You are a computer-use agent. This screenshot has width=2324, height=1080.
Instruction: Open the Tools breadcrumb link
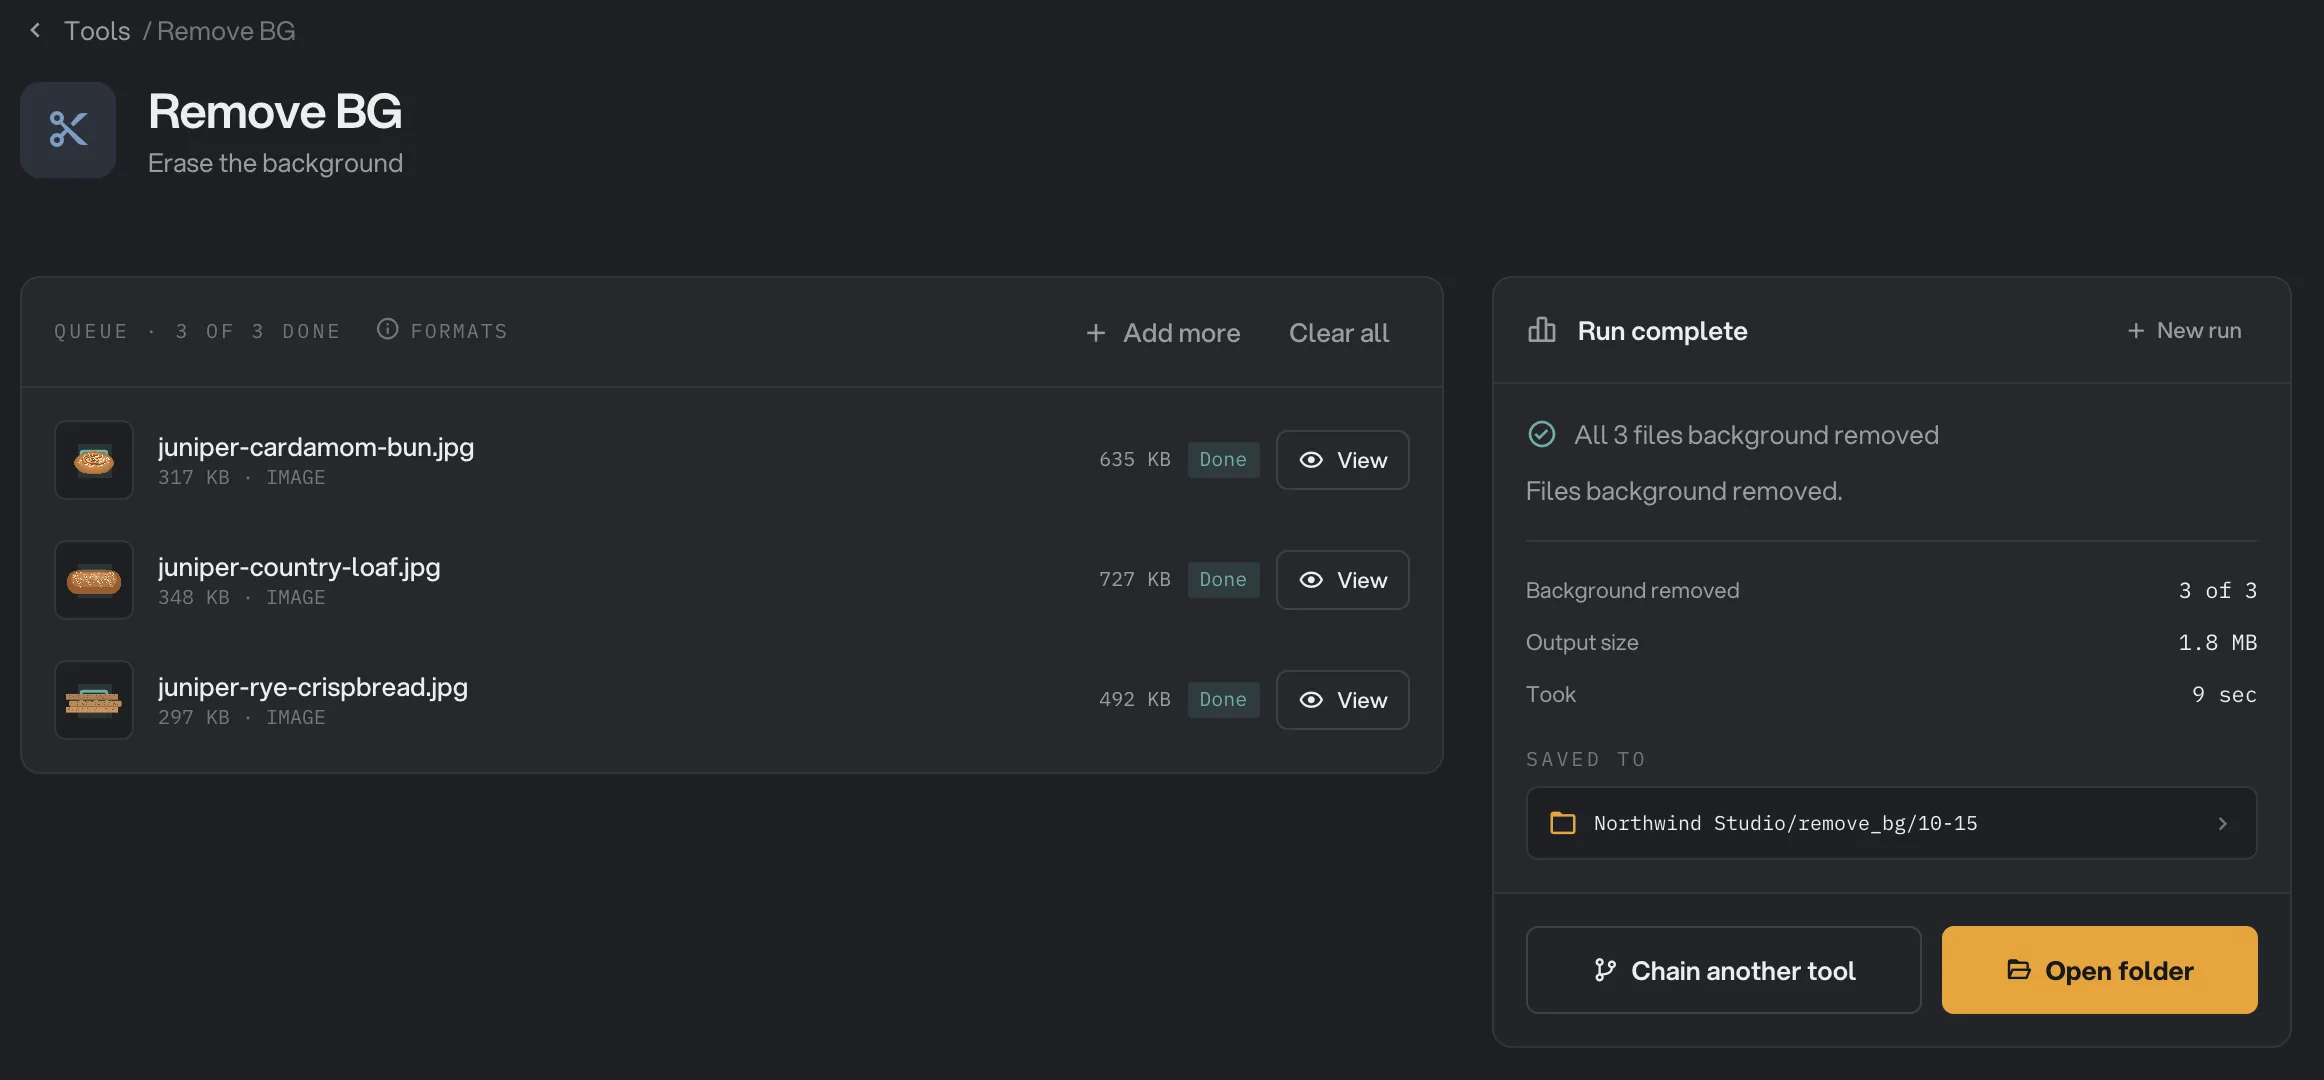coord(97,31)
